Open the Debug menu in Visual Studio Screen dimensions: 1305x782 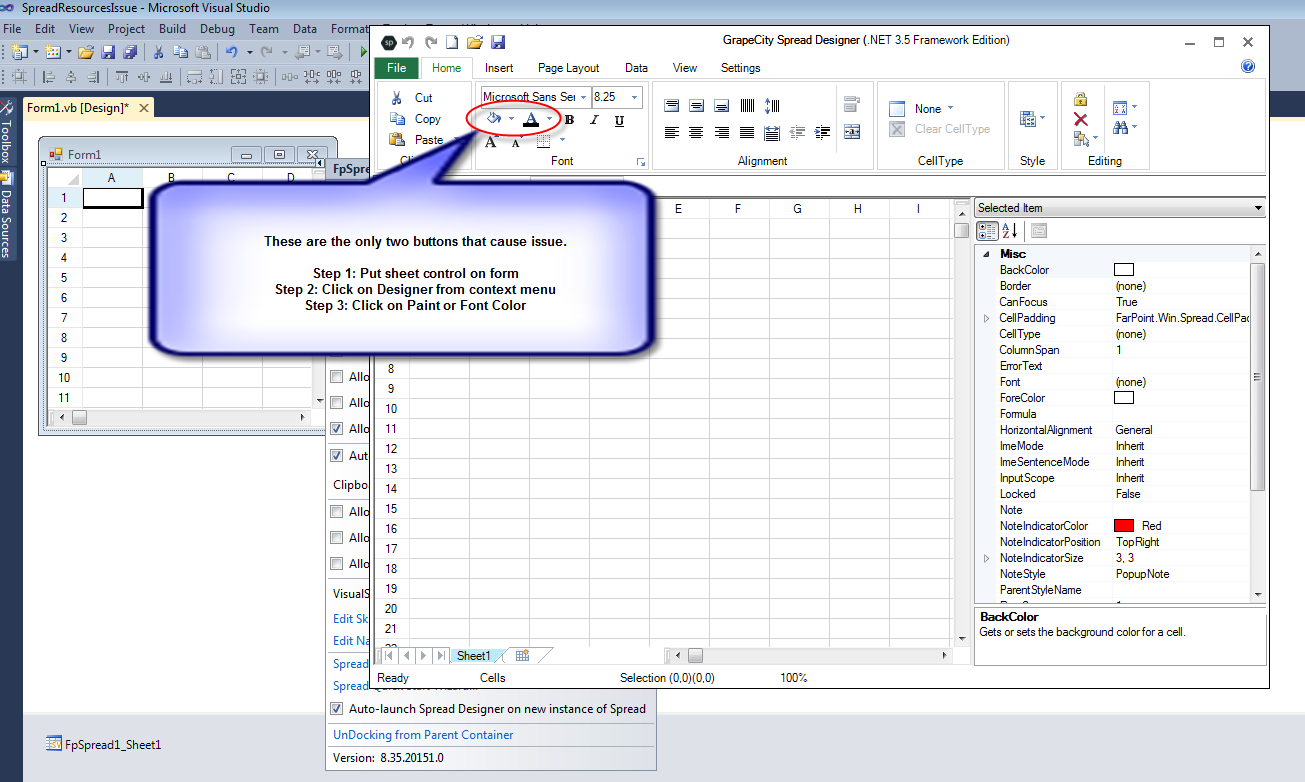click(x=218, y=29)
